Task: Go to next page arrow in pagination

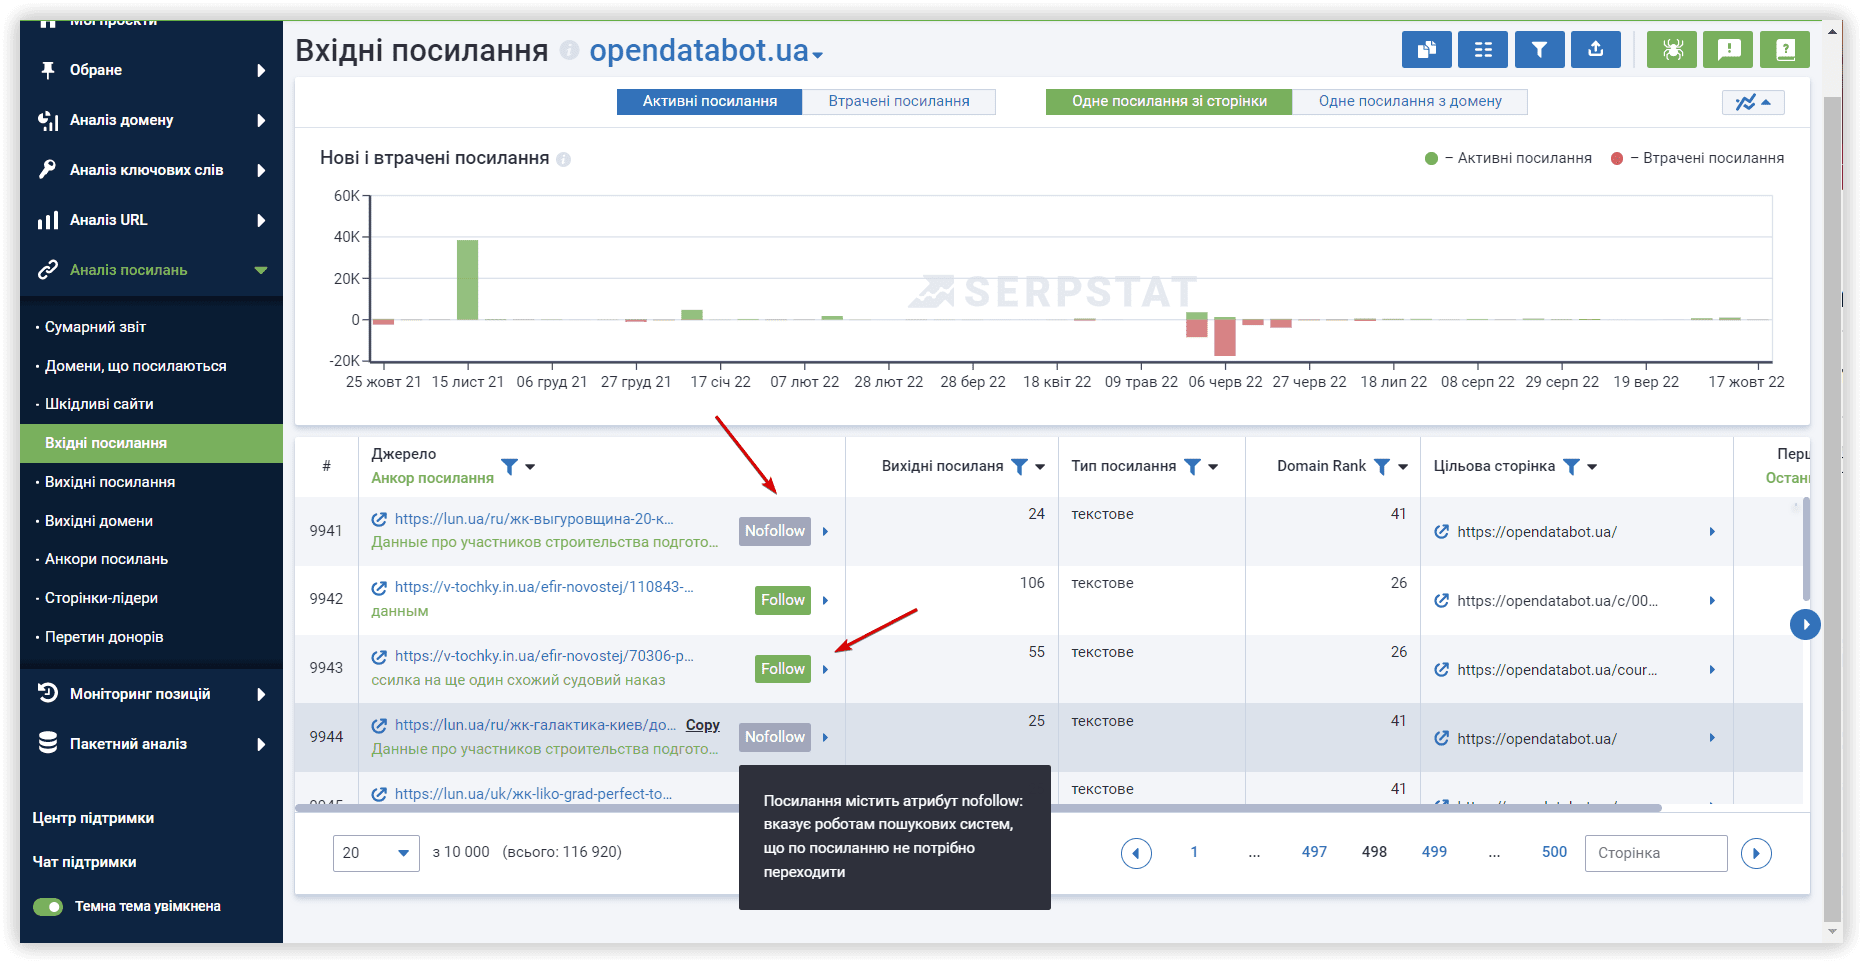Action: [1756, 853]
